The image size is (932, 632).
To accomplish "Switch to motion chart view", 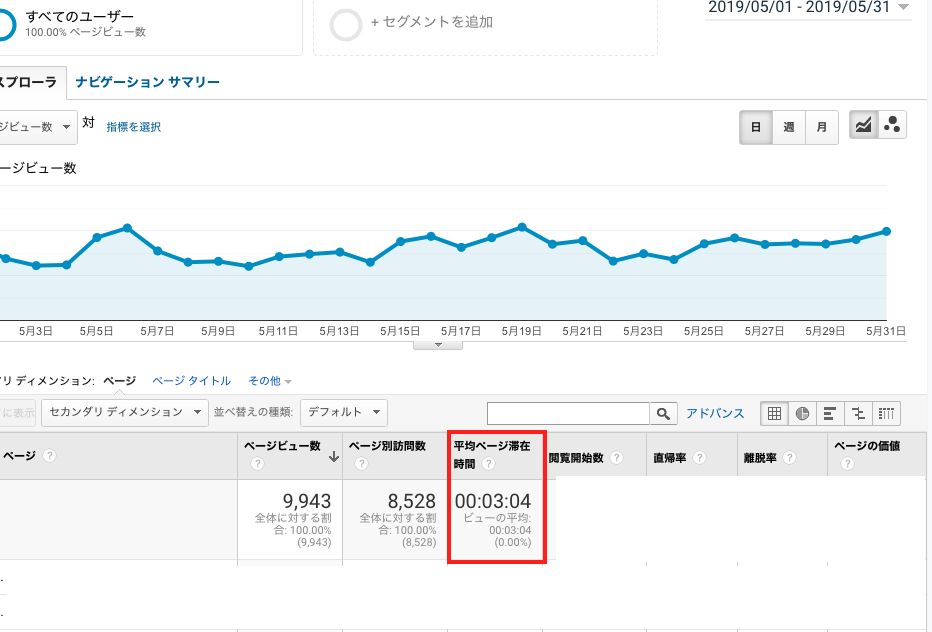I will point(892,125).
